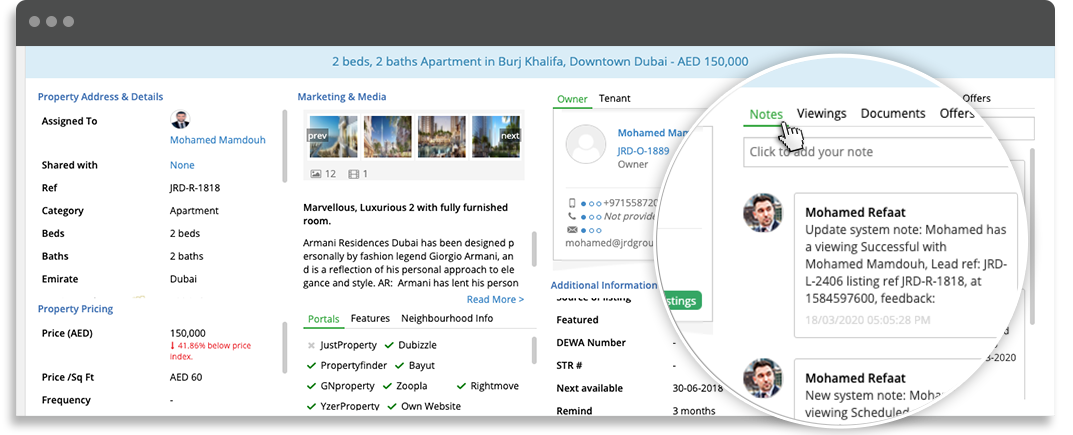Select the Documents tab
The width and height of the screenshot is (1073, 435).
pos(893,114)
